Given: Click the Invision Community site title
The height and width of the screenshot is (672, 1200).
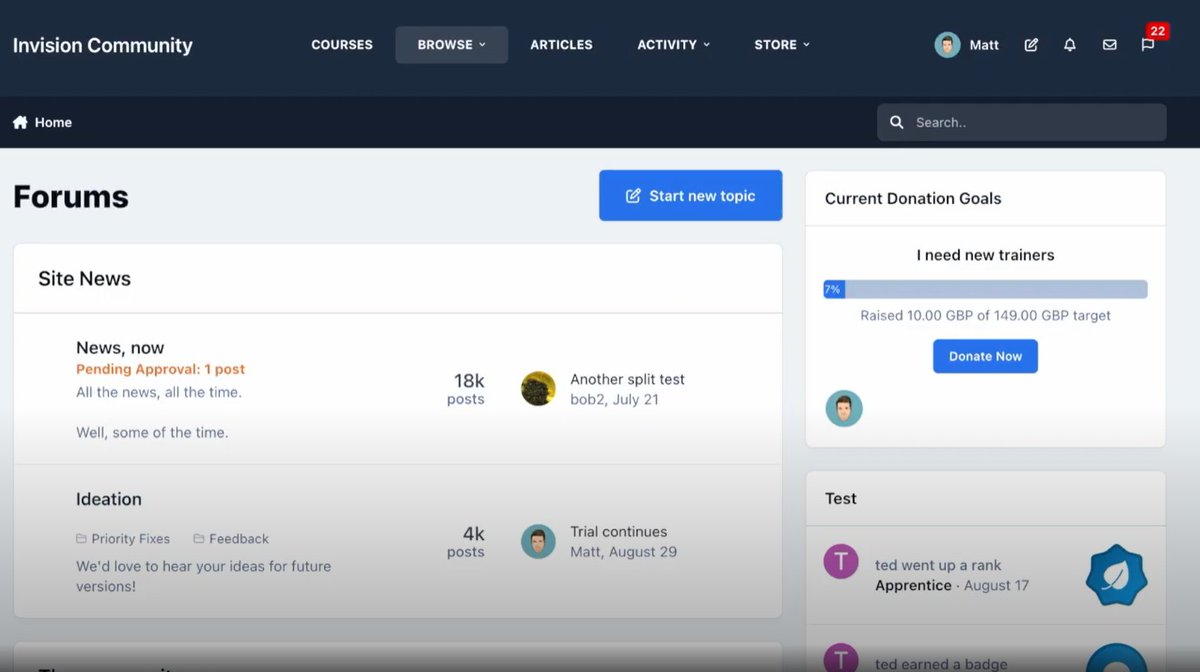Looking at the screenshot, I should [x=102, y=45].
